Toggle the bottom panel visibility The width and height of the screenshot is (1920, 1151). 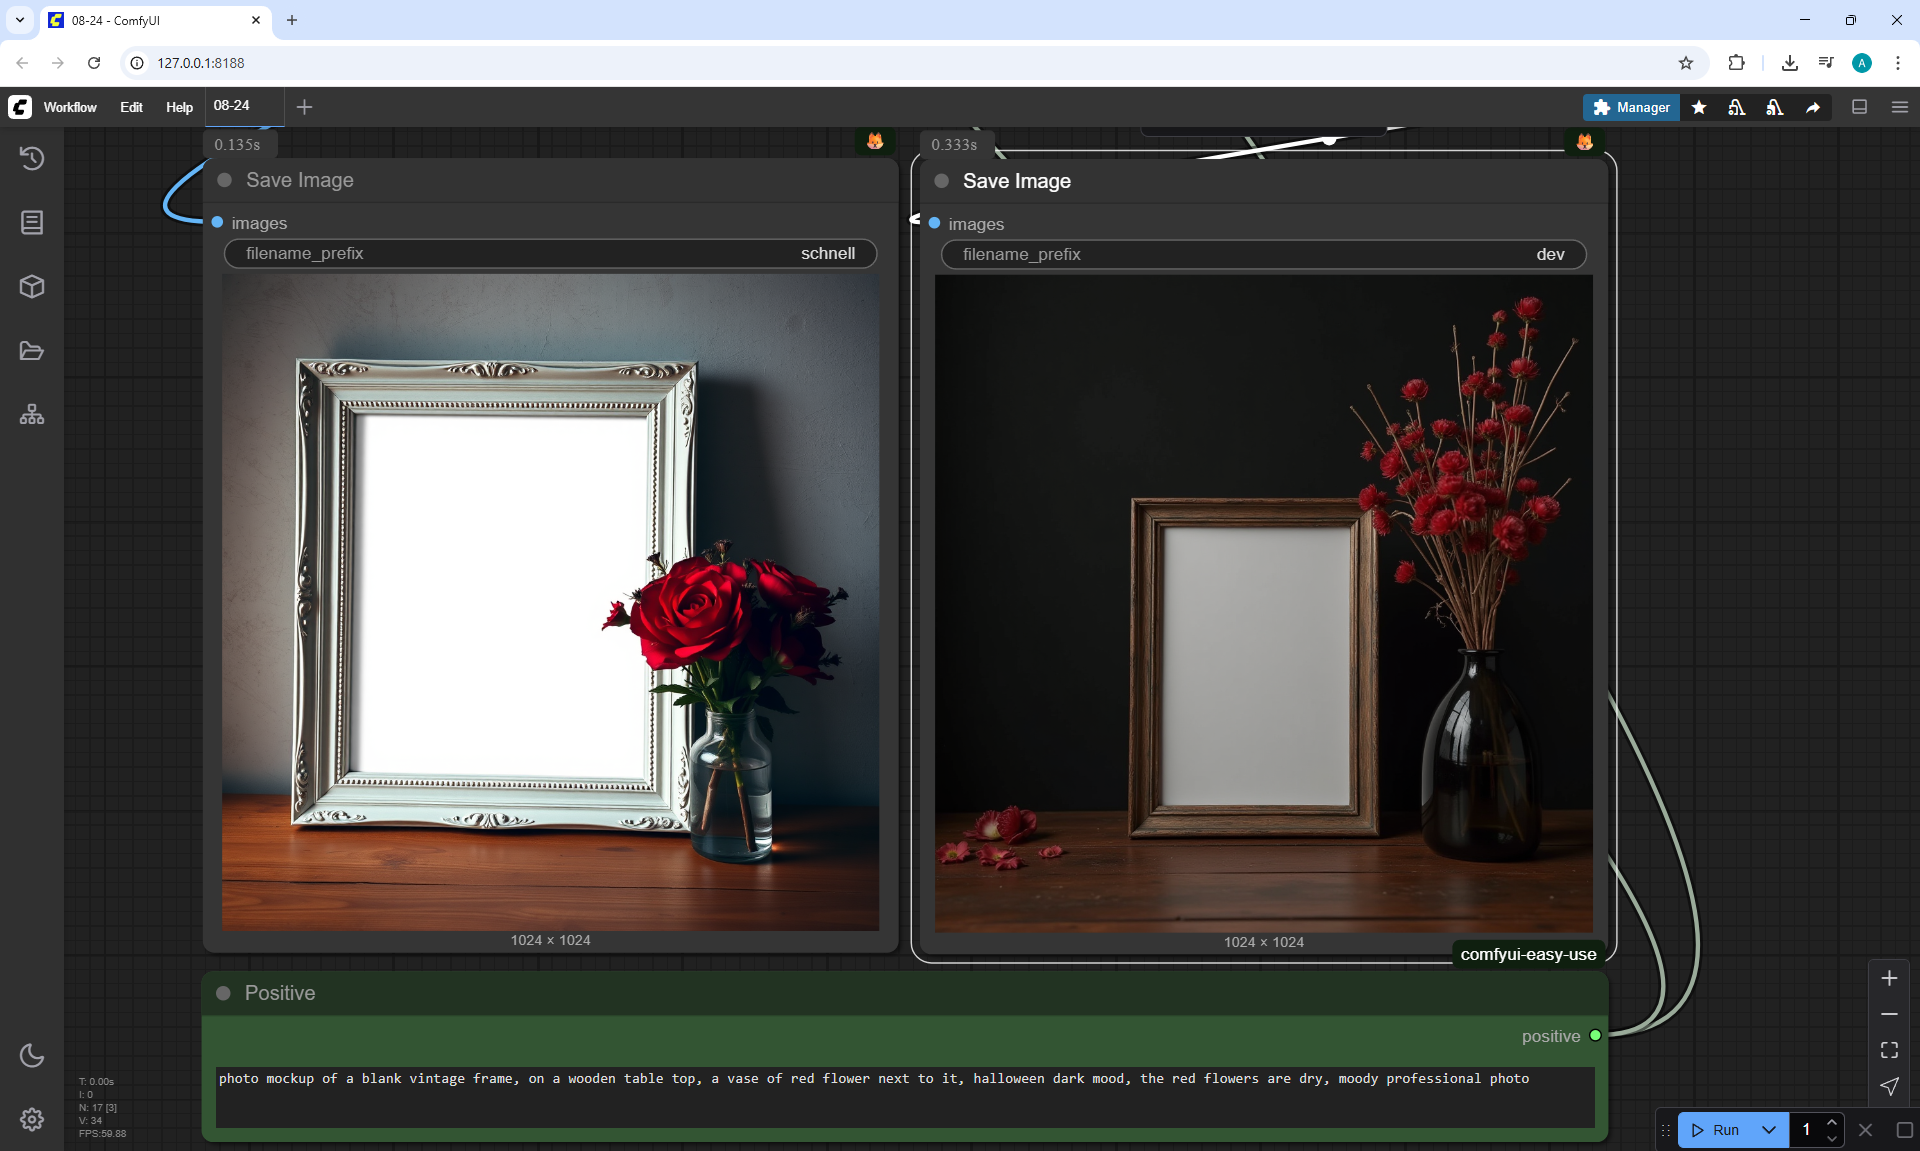1860,107
